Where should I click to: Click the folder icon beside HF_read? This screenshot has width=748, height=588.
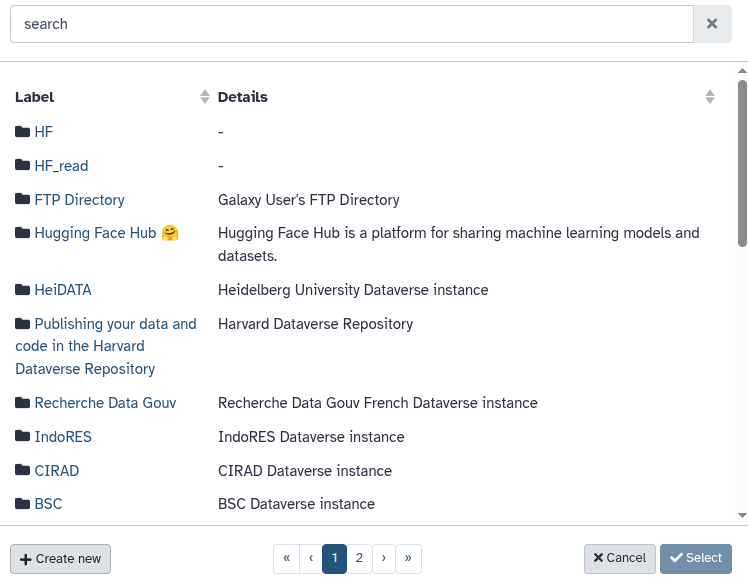[x=22, y=165]
